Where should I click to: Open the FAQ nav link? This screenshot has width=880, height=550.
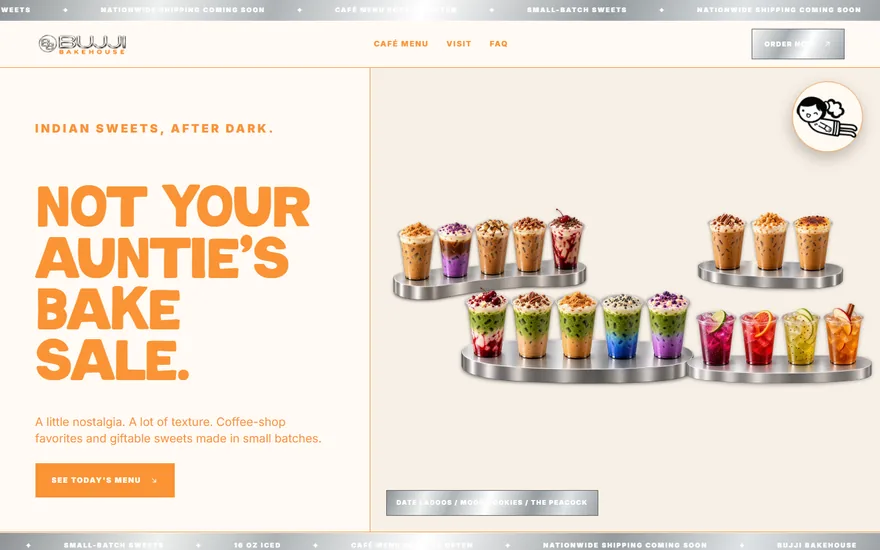498,44
